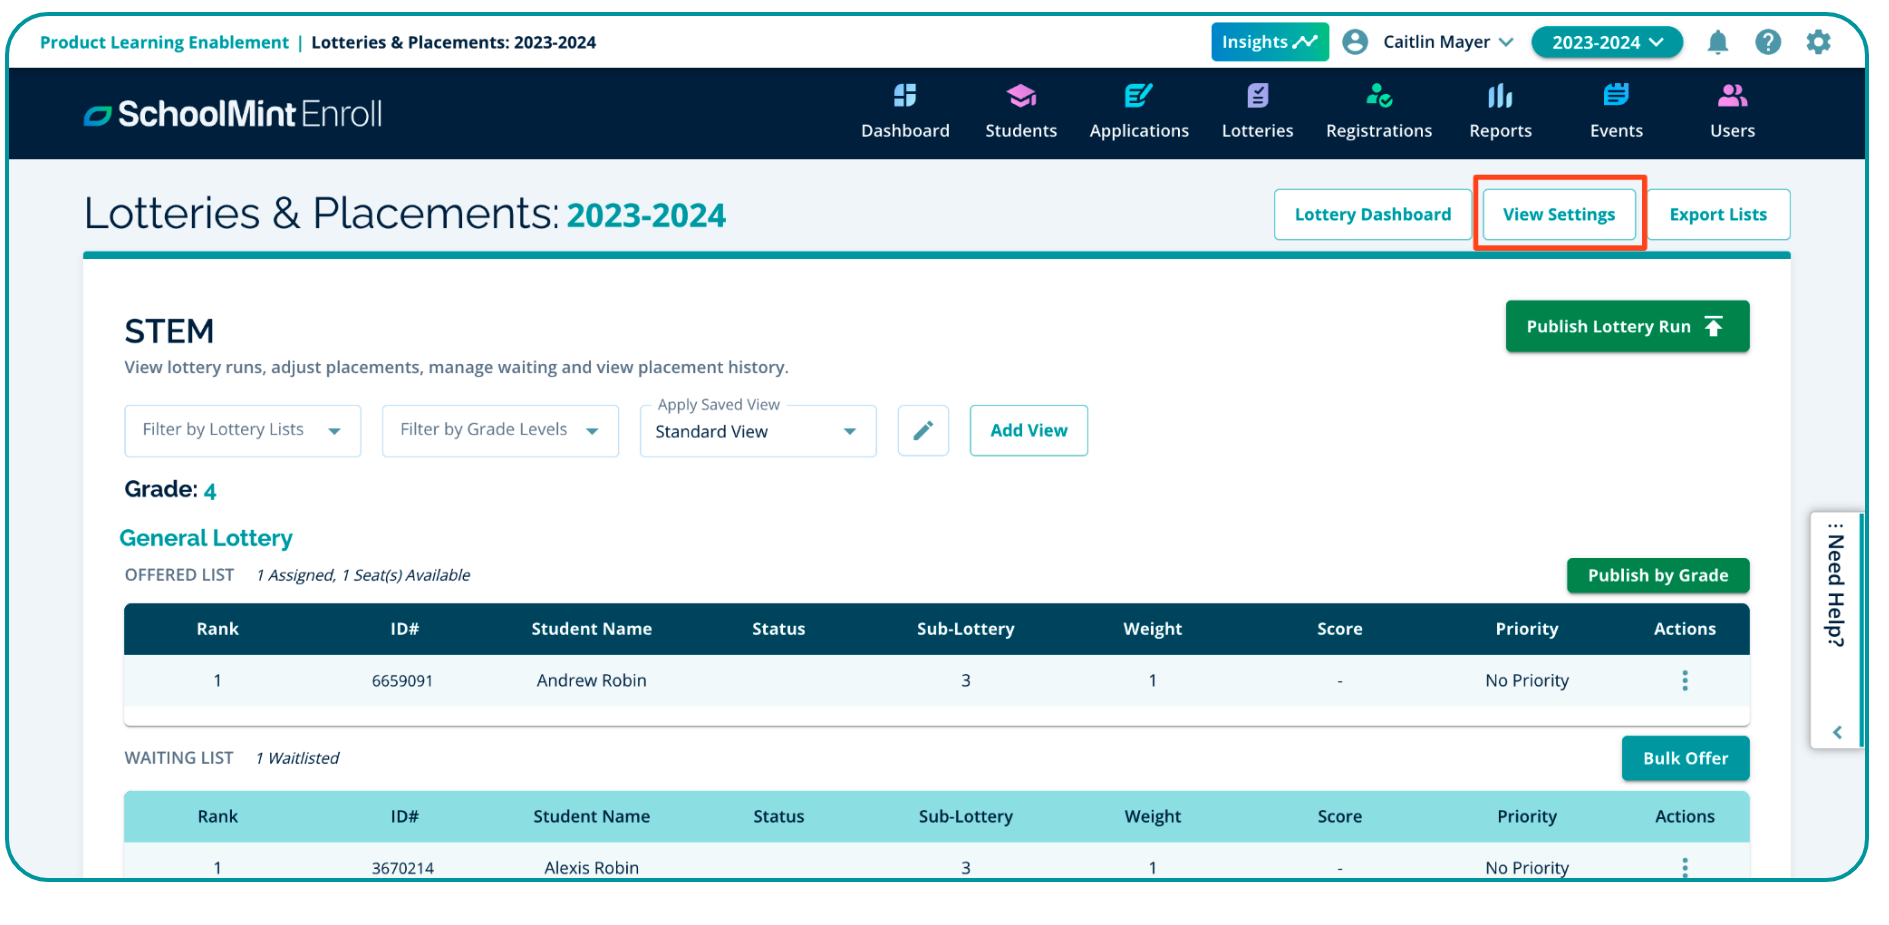This screenshot has height=925, width=1889.
Task: Click the pencil edit view icon
Action: [x=922, y=430]
